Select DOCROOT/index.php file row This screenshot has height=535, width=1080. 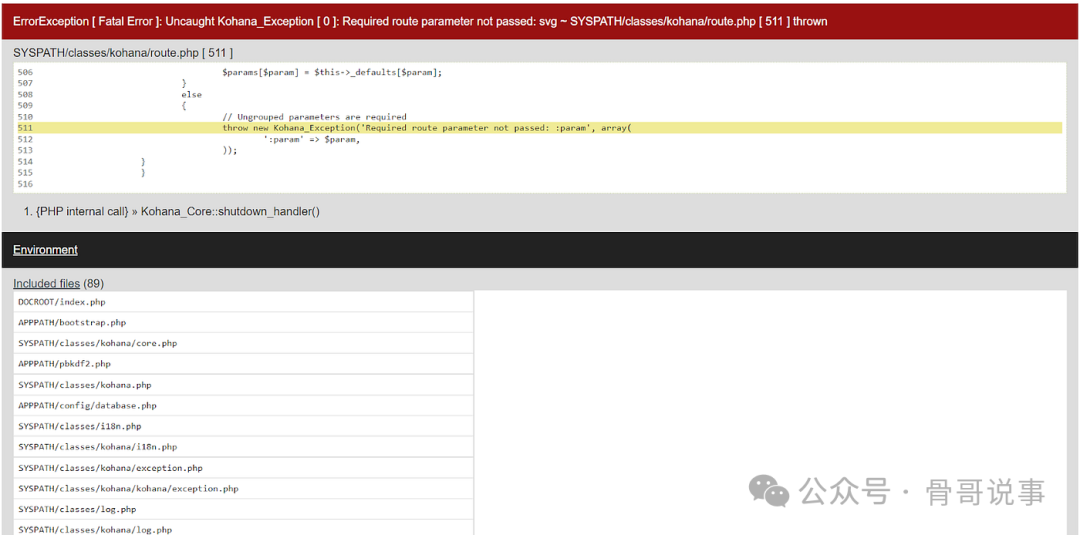pyautogui.click(x=243, y=302)
